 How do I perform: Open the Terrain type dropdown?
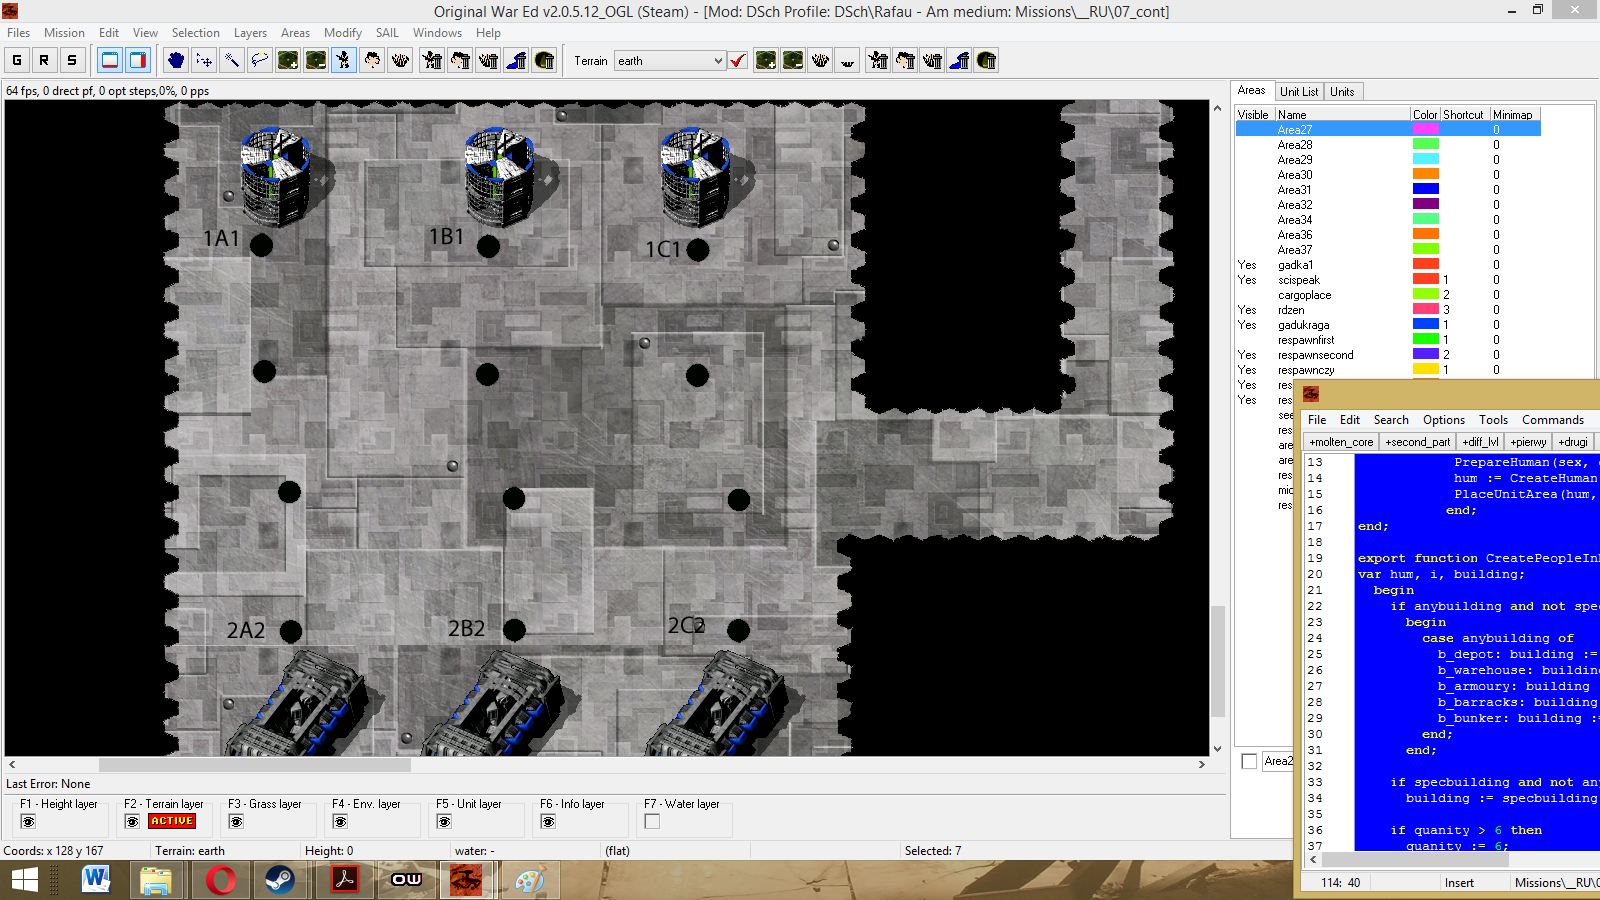click(x=718, y=61)
